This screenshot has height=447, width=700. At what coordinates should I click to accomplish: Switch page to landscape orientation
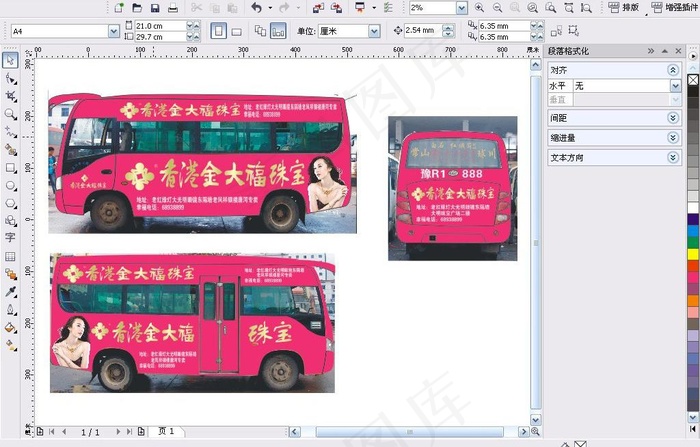click(237, 31)
